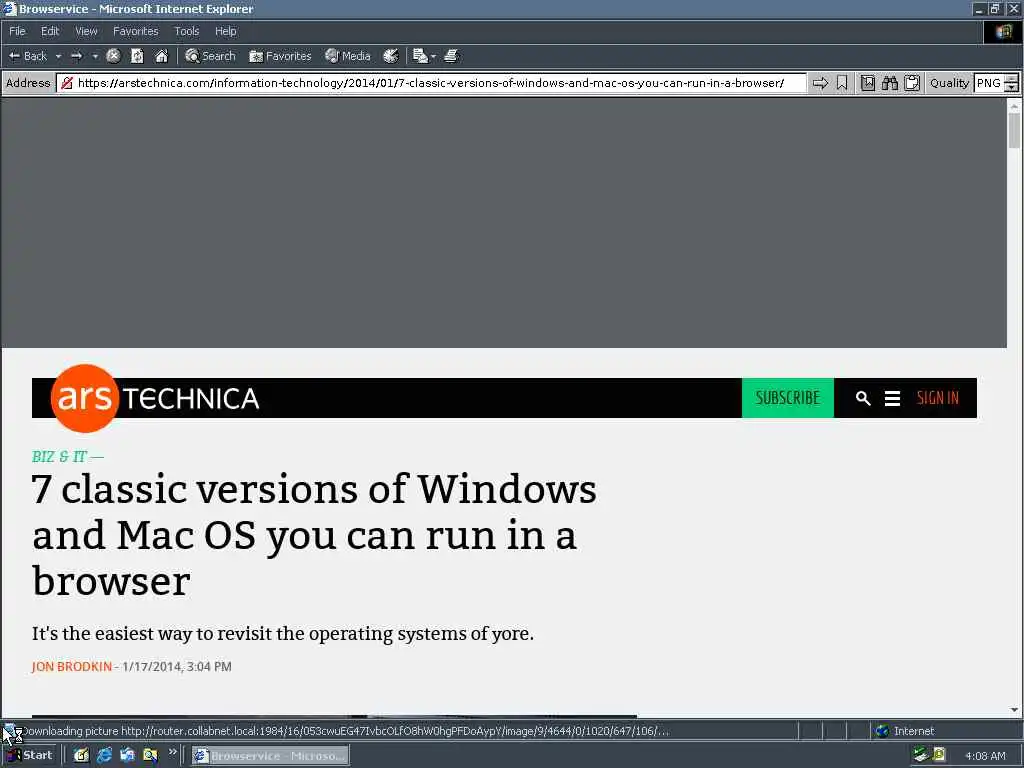Open the Ars Technica hamburger menu
Viewport: 1024px width, 768px height.
pos(892,398)
